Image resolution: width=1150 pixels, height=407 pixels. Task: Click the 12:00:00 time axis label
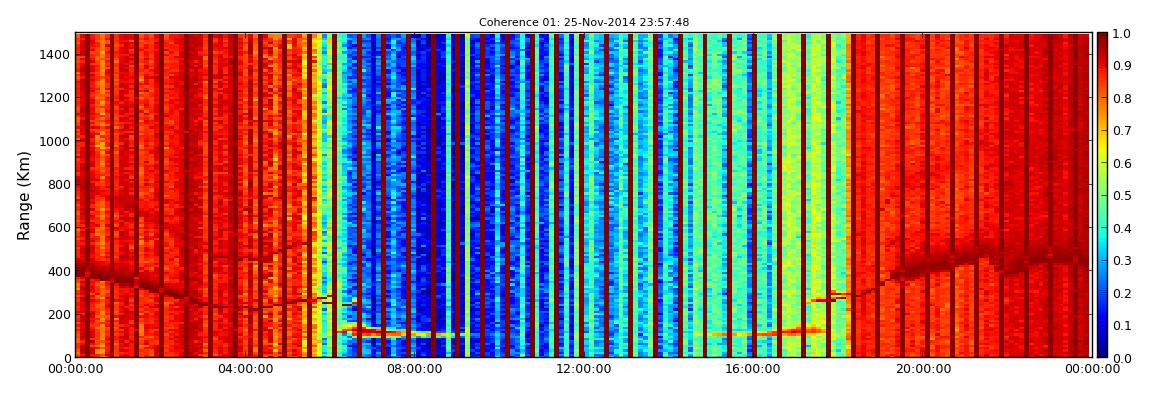click(583, 369)
